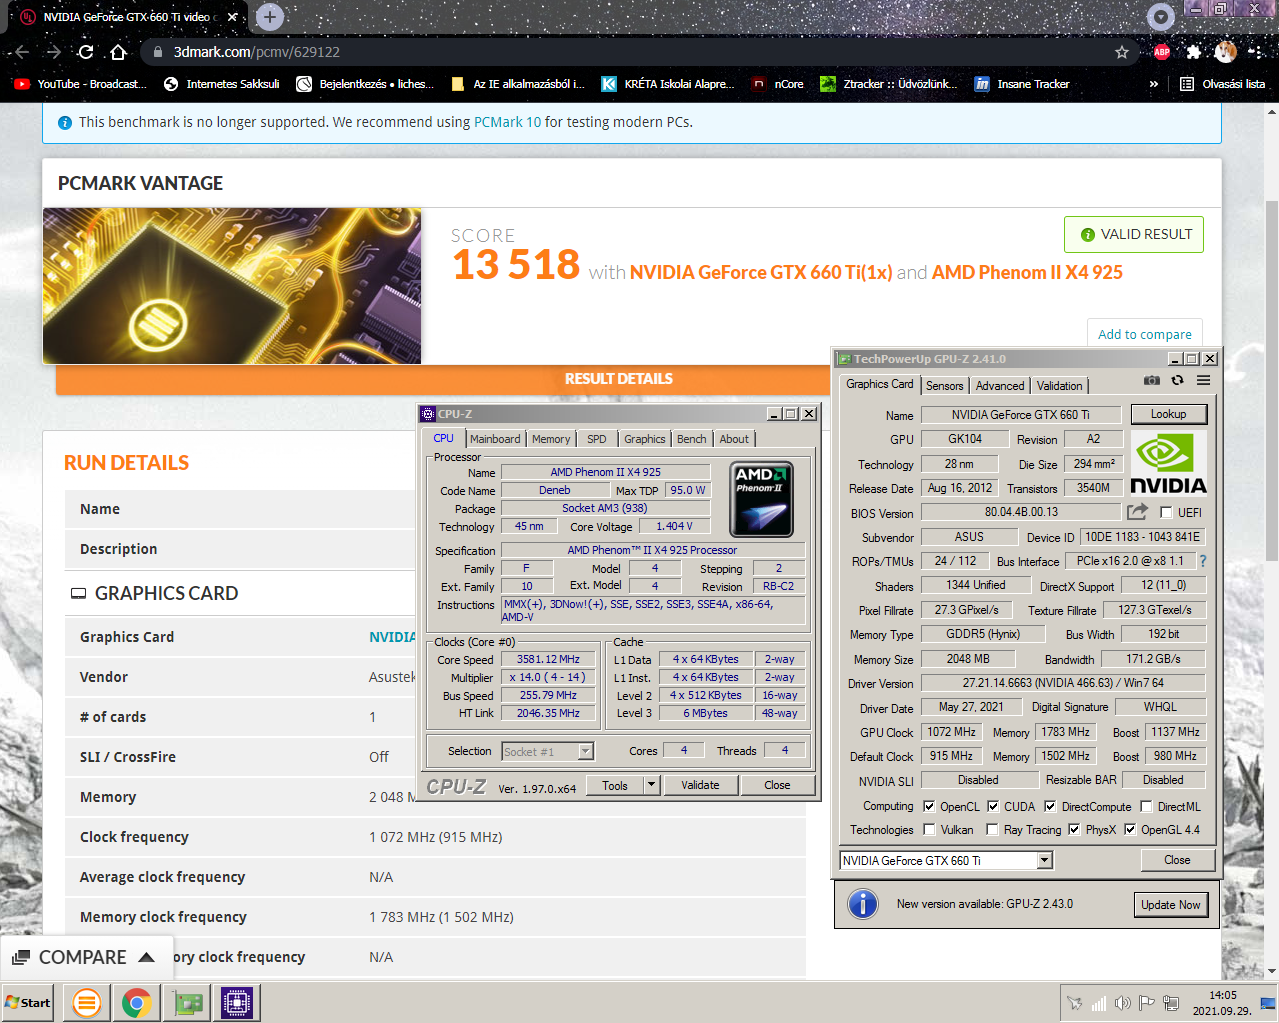Open the Chrome extensions puzzle menu
This screenshot has width=1279, height=1023.
click(1194, 52)
